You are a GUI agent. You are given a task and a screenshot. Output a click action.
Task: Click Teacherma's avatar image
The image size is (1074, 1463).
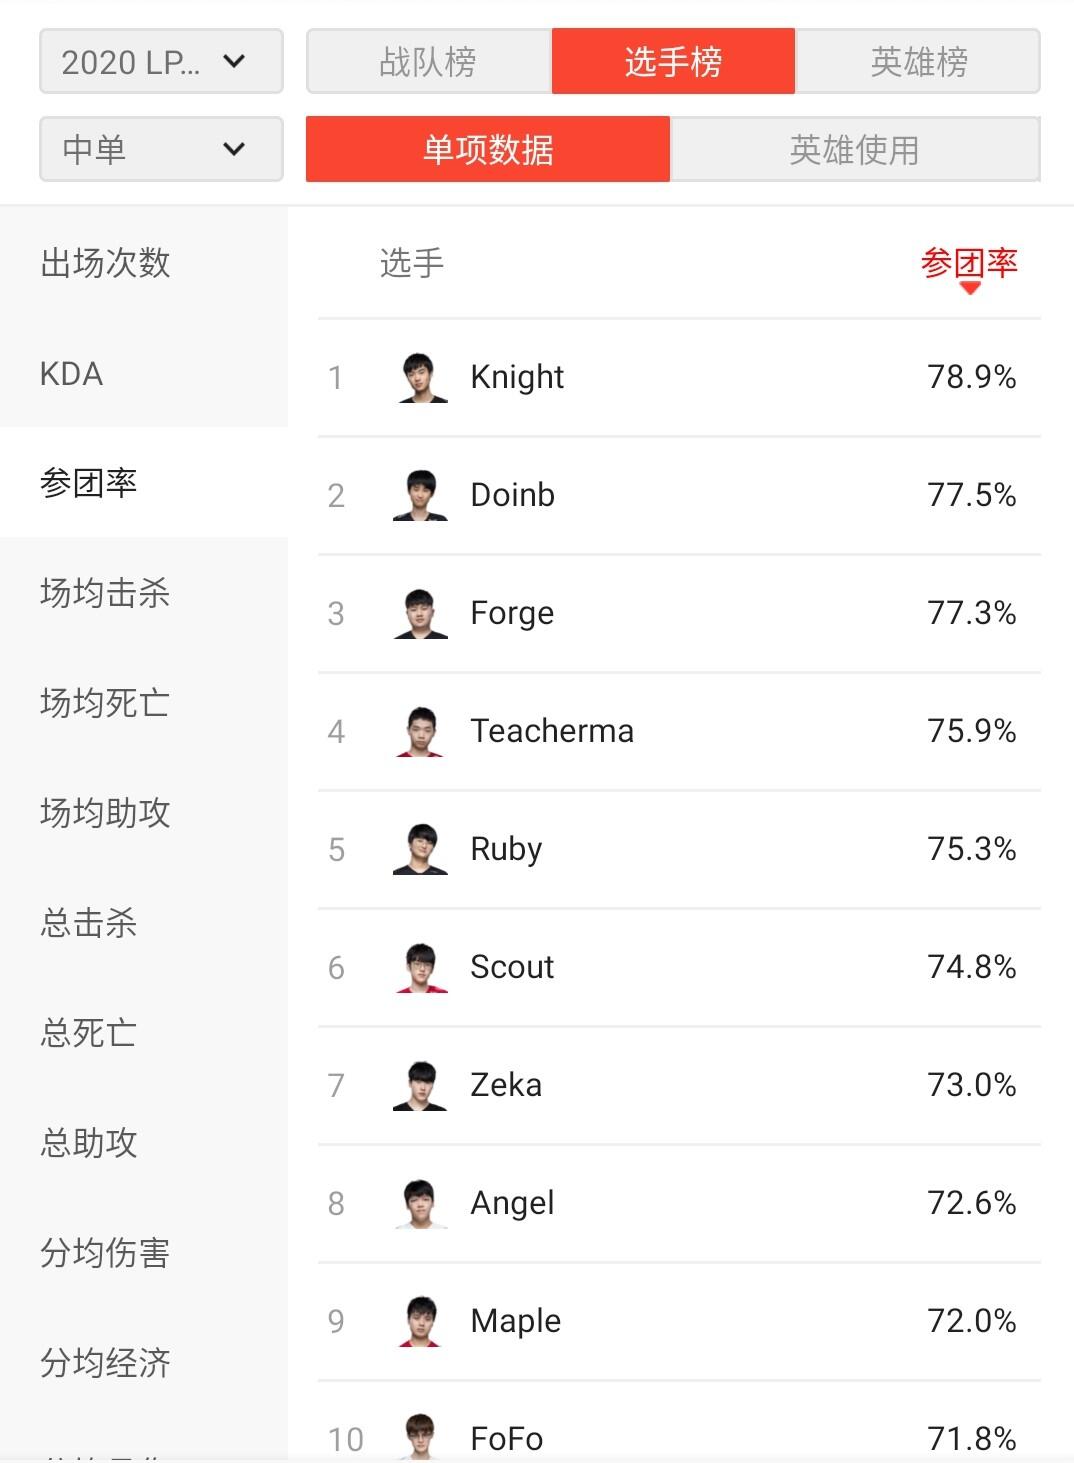coord(421,732)
